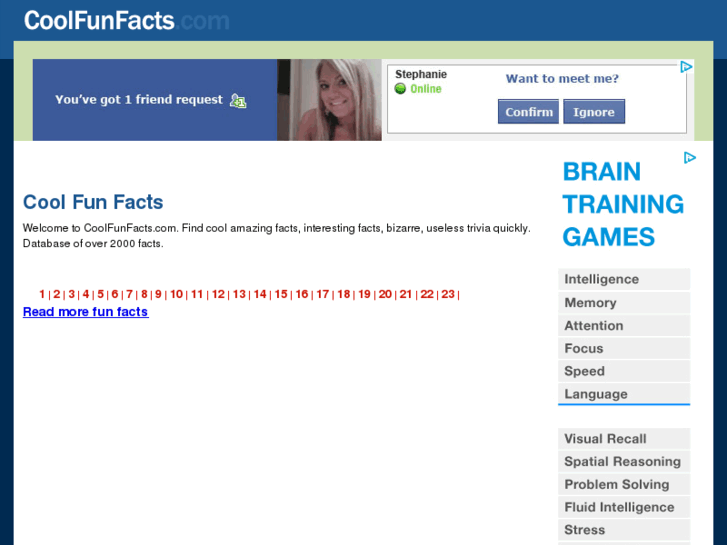Click the AdChoices icon on banner ad
This screenshot has height=545, width=727.
[x=686, y=67]
